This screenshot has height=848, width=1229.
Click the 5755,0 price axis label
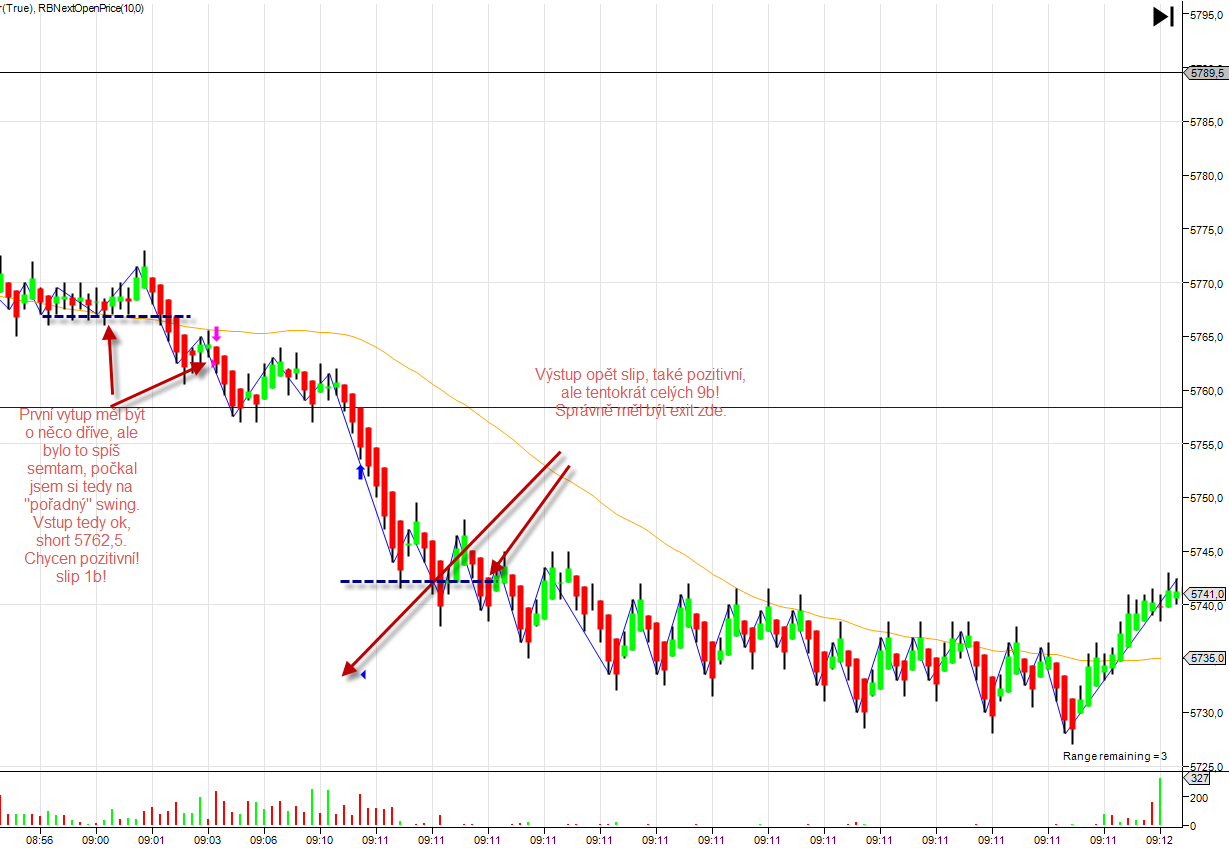pyautogui.click(x=1206, y=445)
